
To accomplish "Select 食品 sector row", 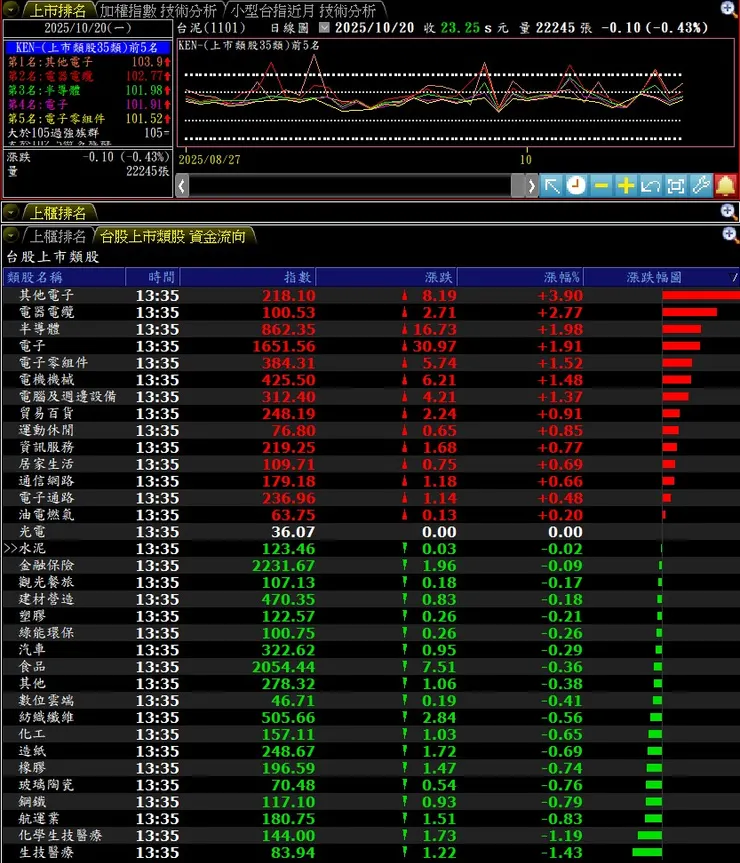I will pyautogui.click(x=371, y=667).
